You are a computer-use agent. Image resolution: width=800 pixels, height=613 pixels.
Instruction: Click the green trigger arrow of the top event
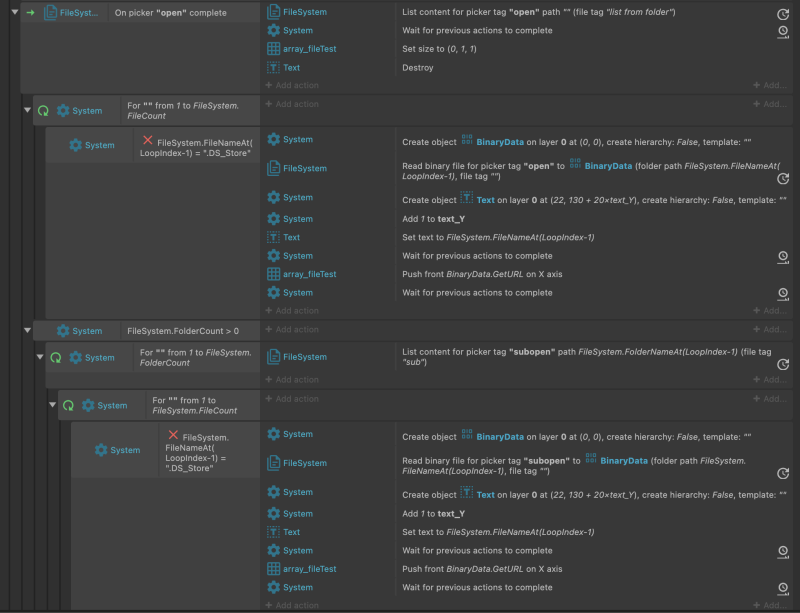31,13
